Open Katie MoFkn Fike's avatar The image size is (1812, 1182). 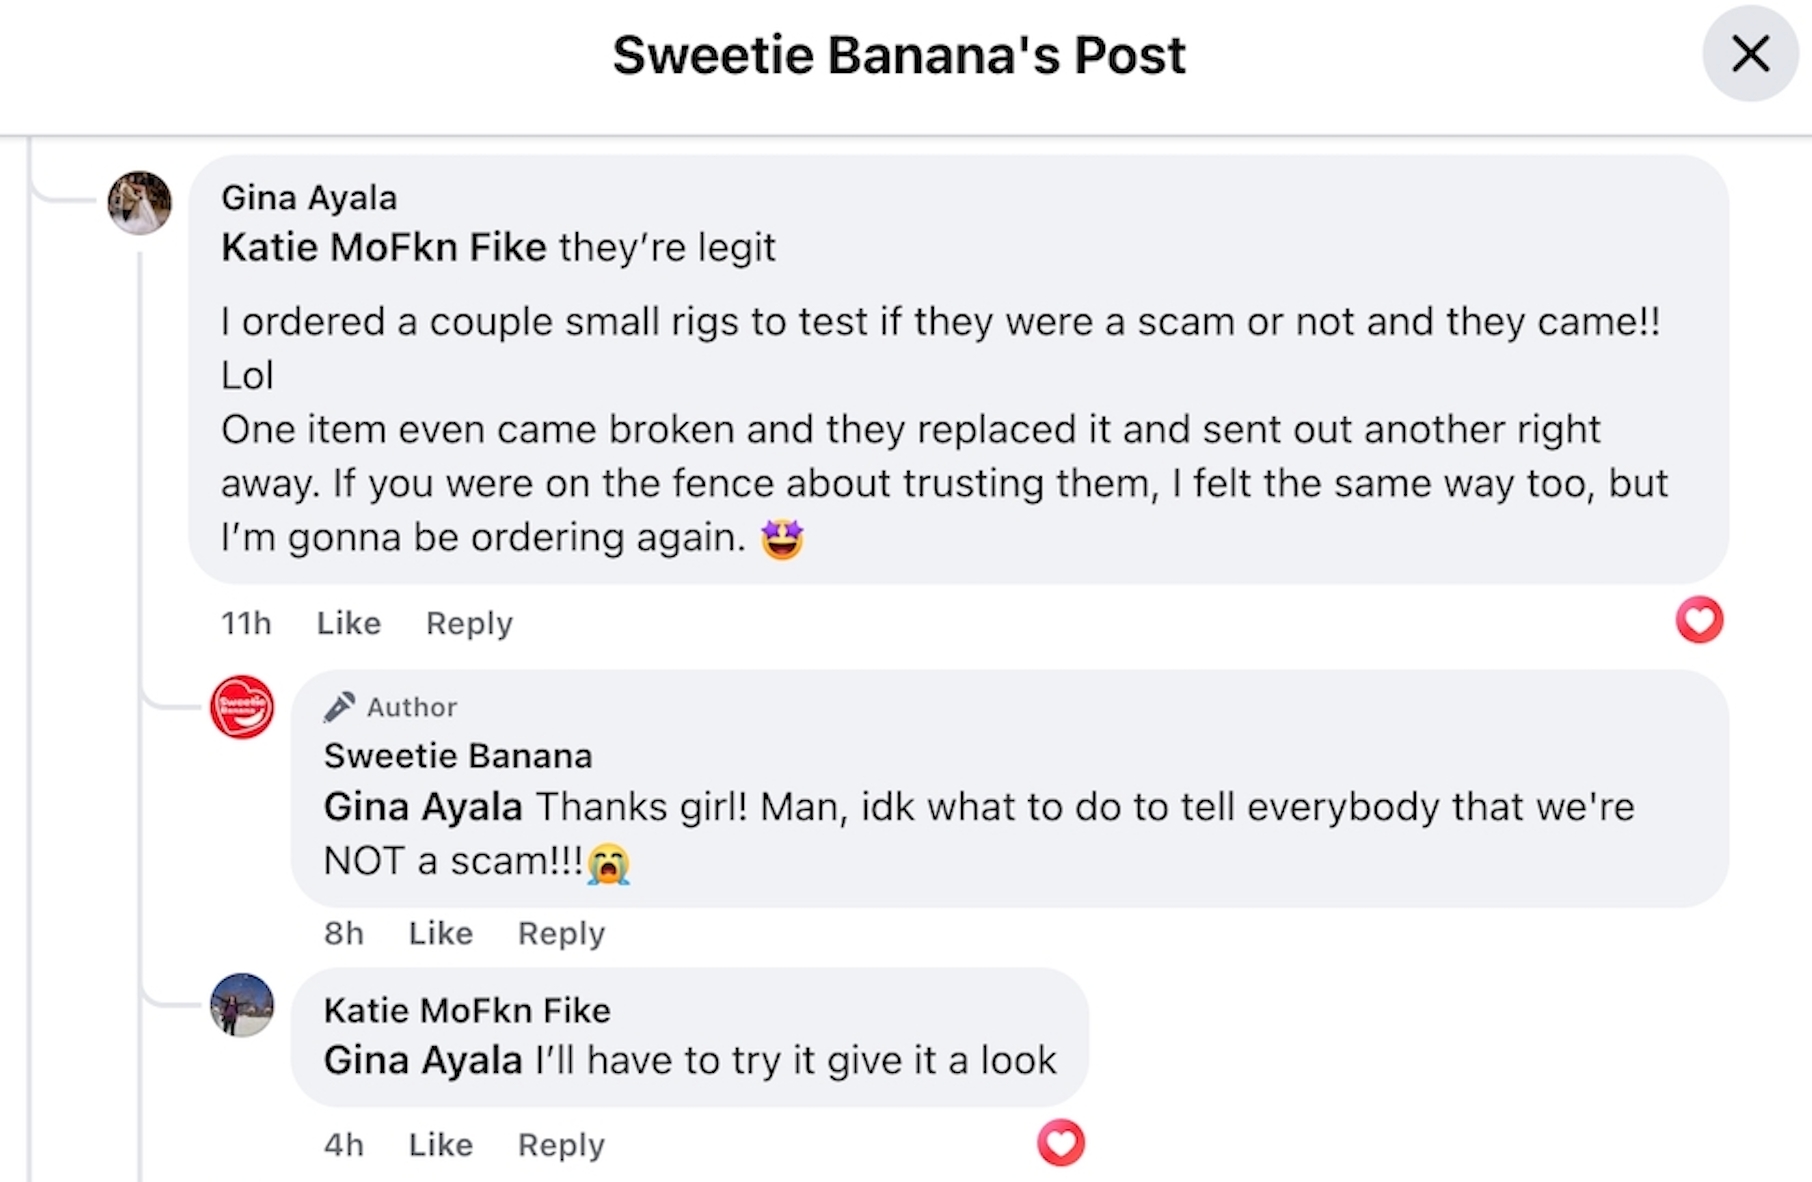point(242,1005)
